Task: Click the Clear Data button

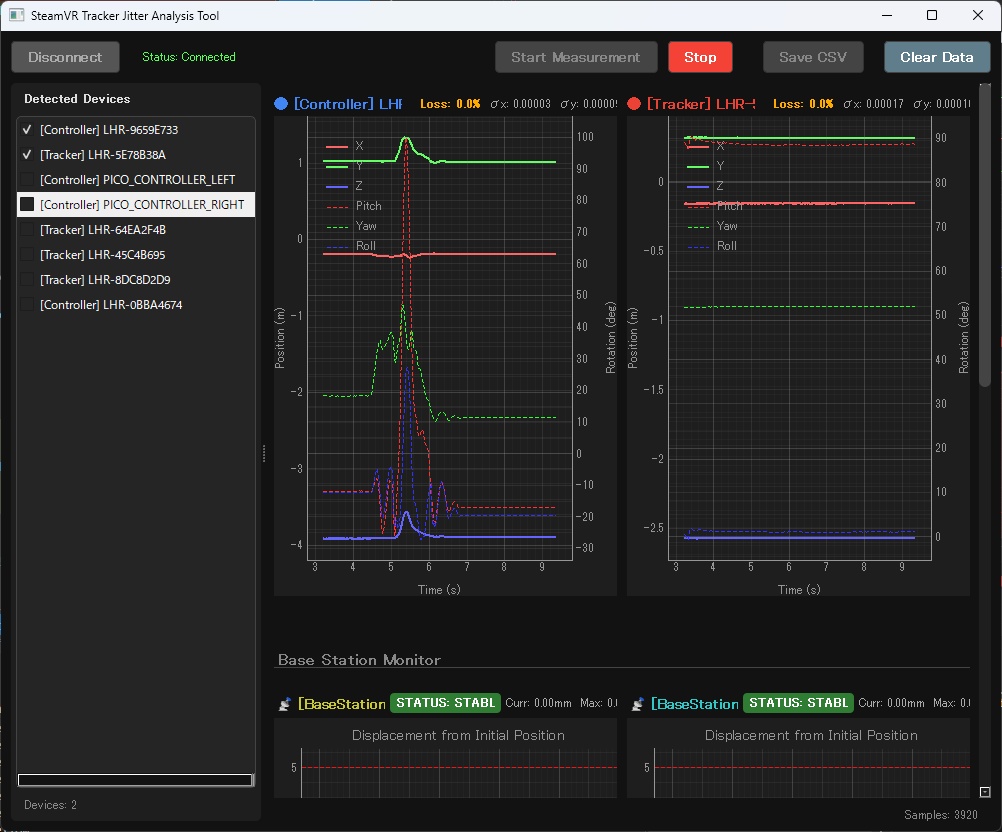Action: pos(936,57)
